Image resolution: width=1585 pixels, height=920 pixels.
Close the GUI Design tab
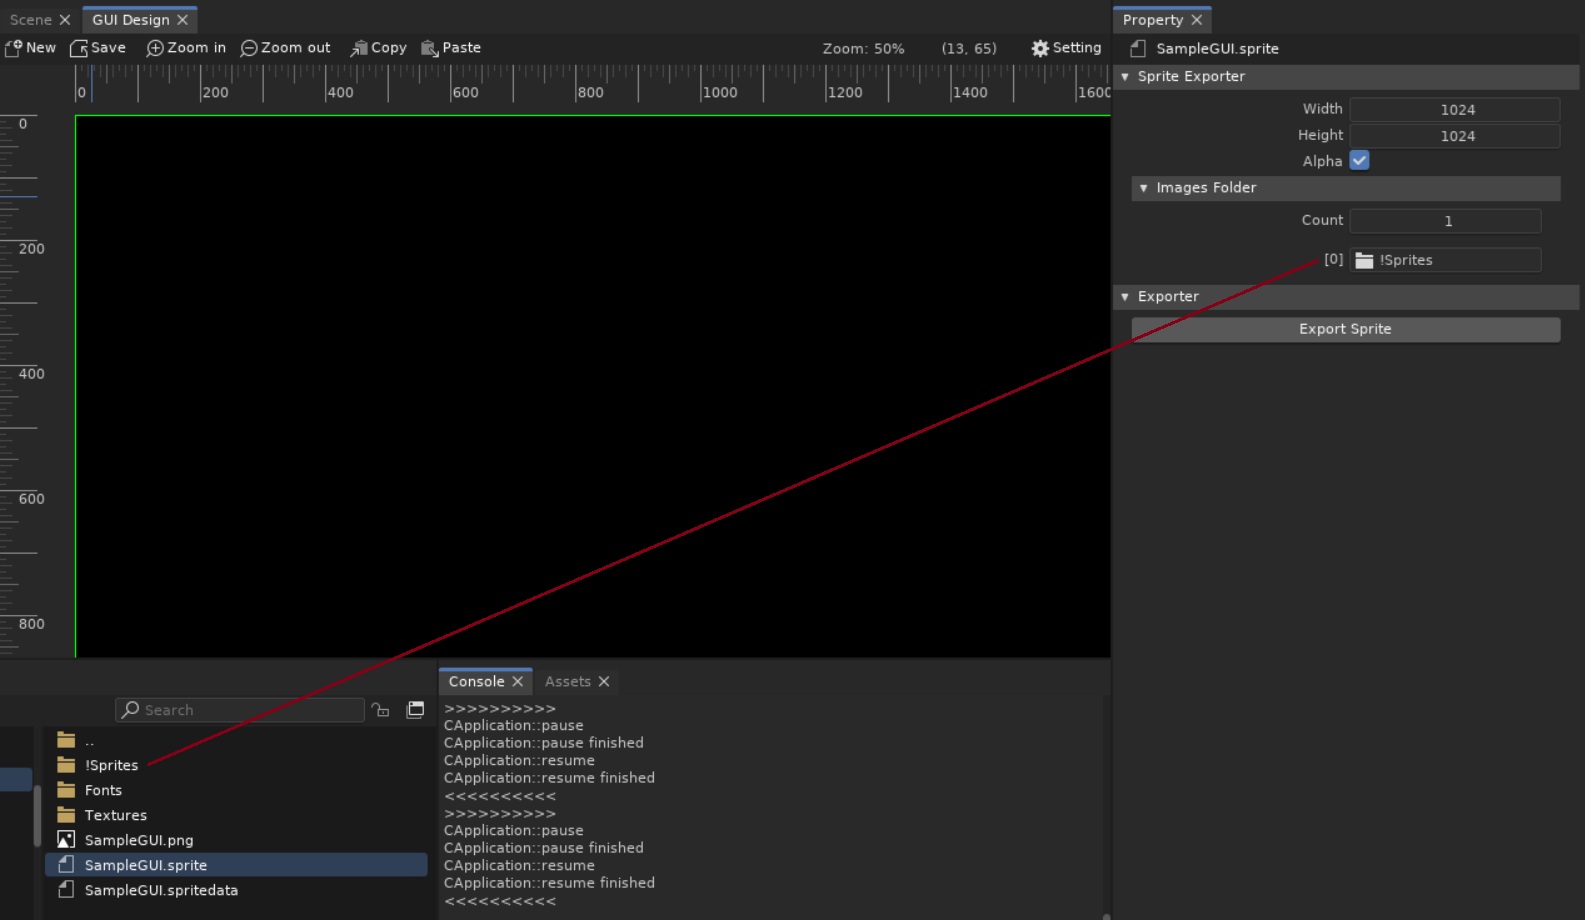point(182,20)
